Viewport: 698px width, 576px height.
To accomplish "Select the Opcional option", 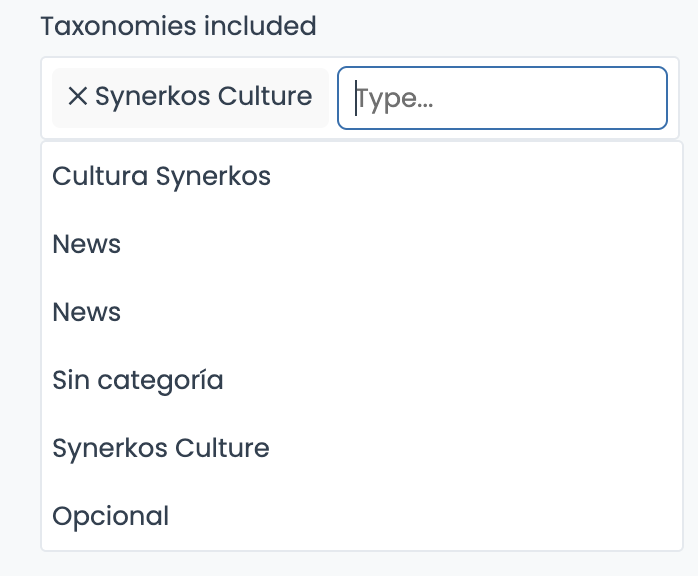I will 110,516.
